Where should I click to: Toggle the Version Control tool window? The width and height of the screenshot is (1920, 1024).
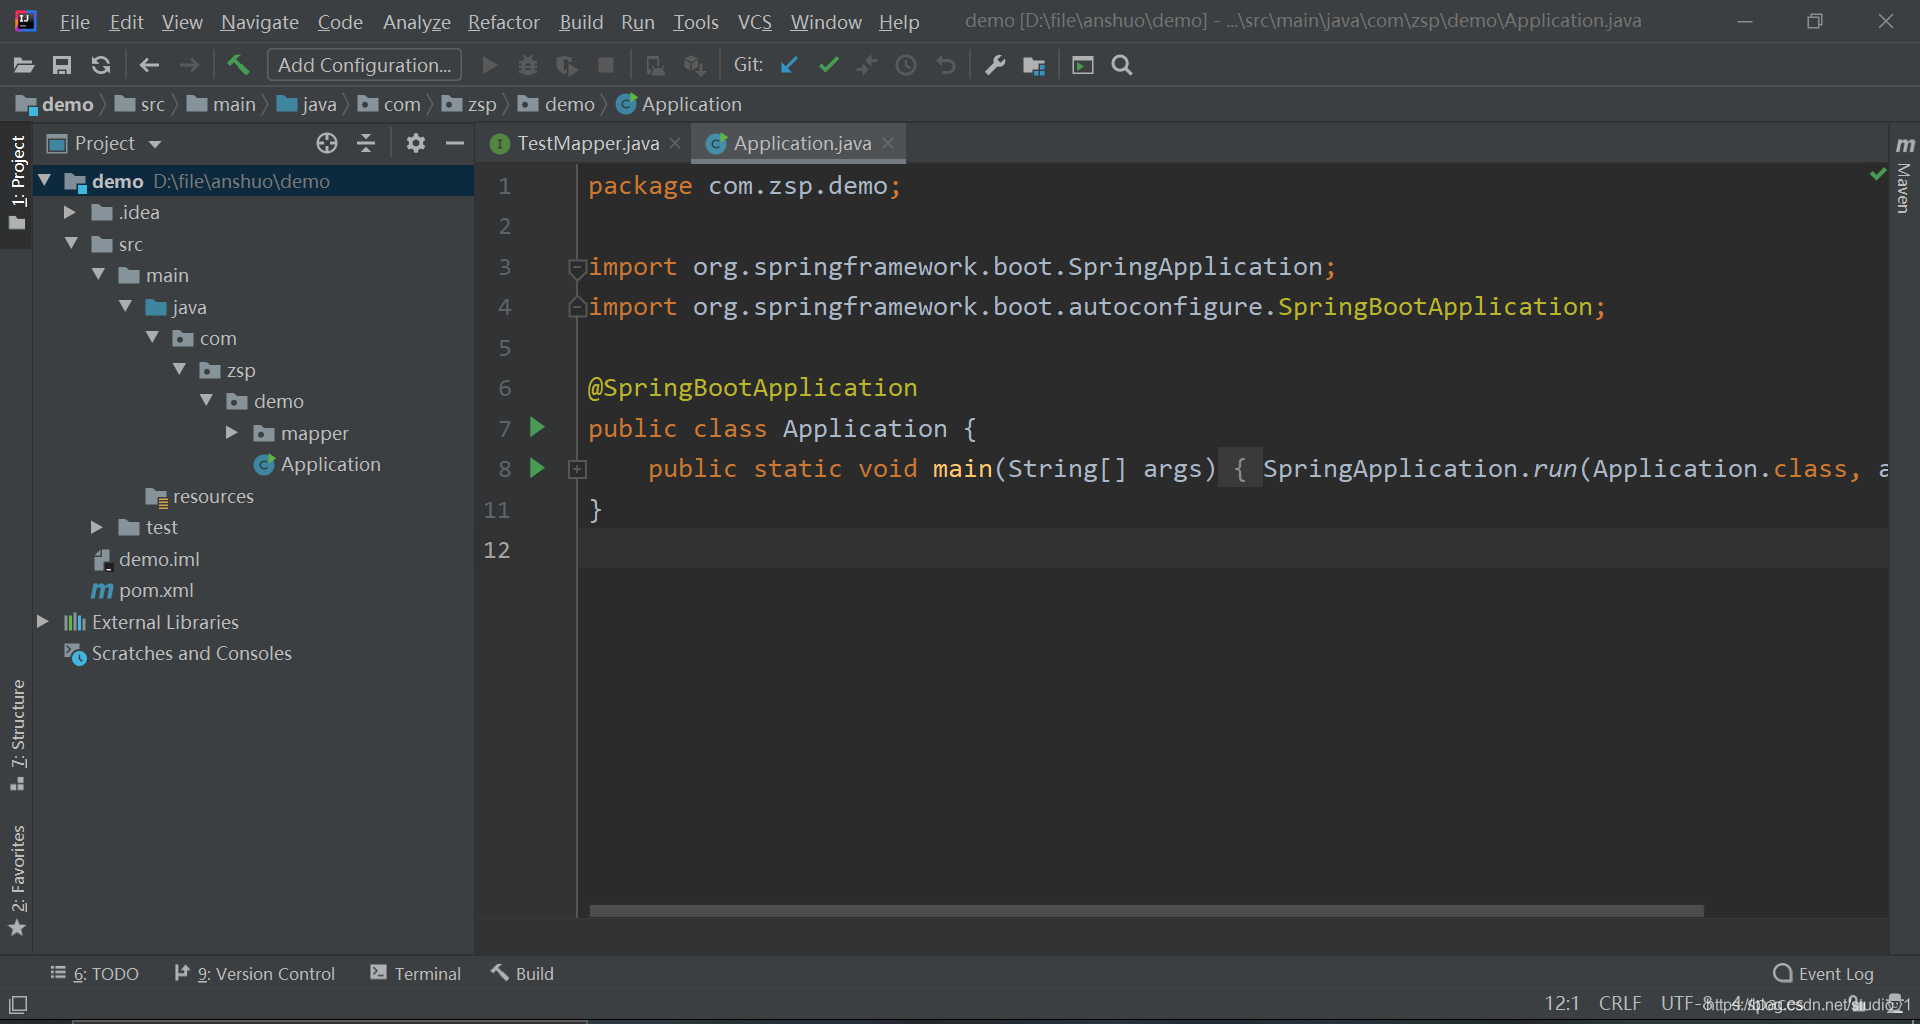[254, 973]
